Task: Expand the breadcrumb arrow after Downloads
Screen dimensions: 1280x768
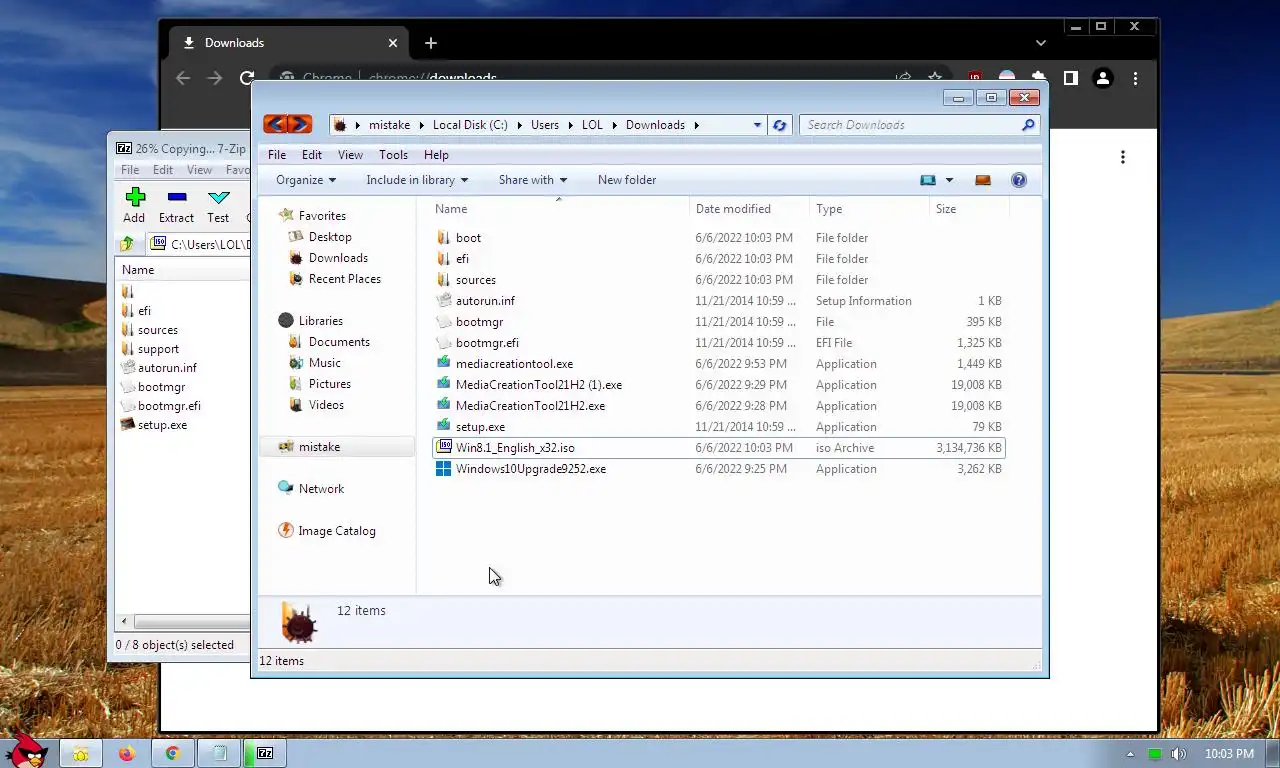Action: 696,125
